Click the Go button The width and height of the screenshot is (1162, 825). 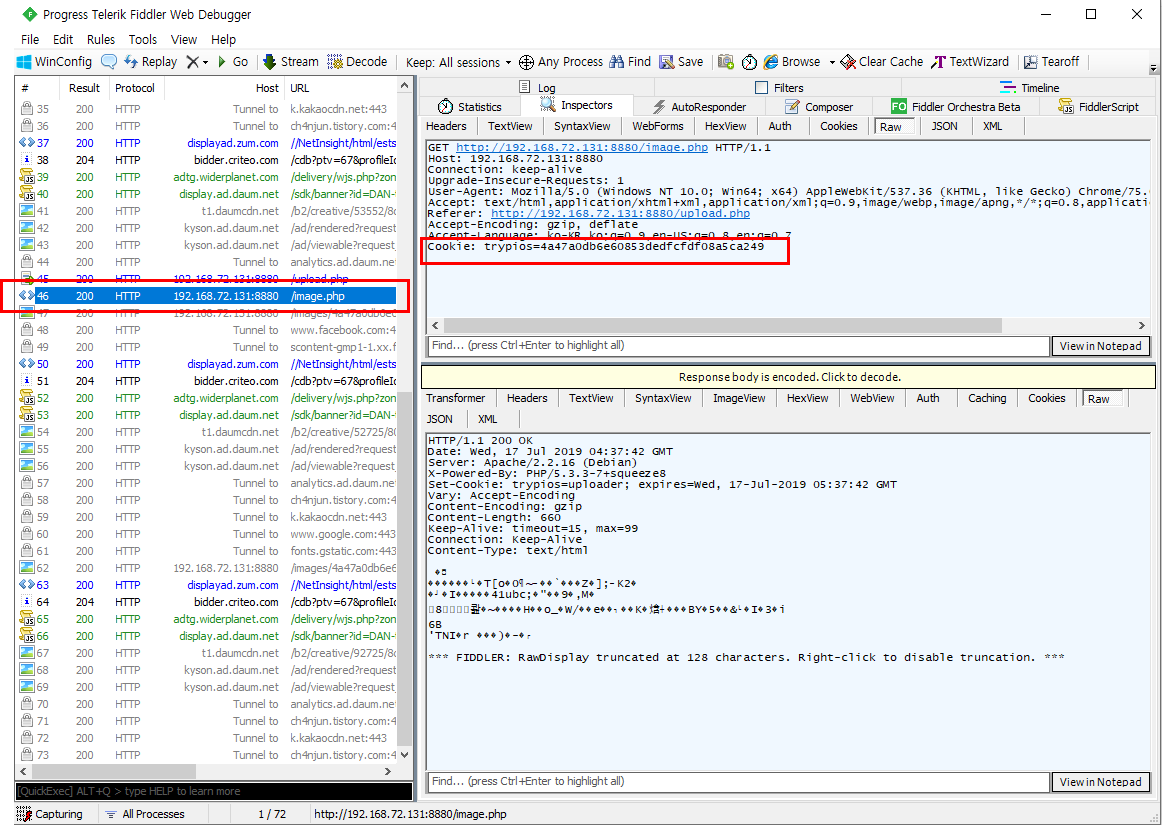[232, 62]
